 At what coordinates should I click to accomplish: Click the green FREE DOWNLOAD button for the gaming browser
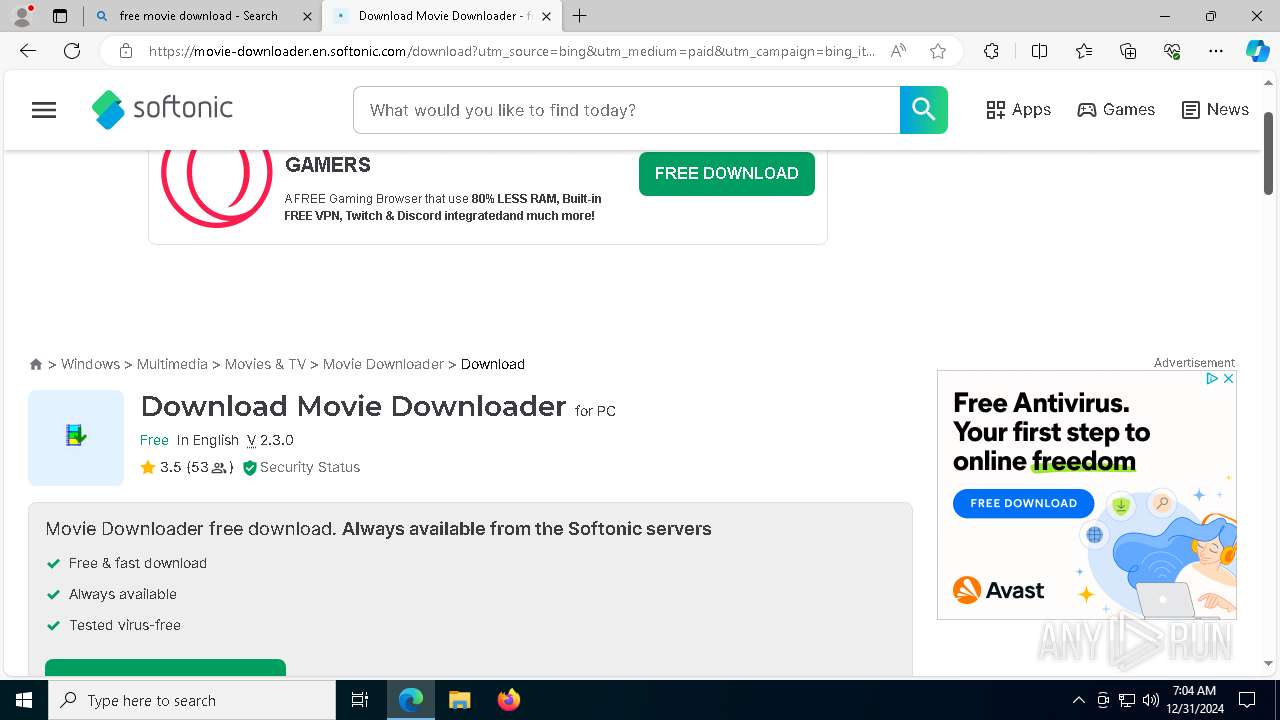pyautogui.click(x=727, y=173)
